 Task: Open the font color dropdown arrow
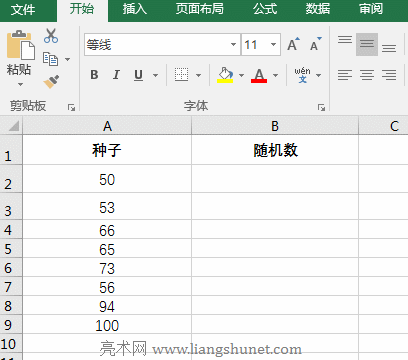coord(275,75)
